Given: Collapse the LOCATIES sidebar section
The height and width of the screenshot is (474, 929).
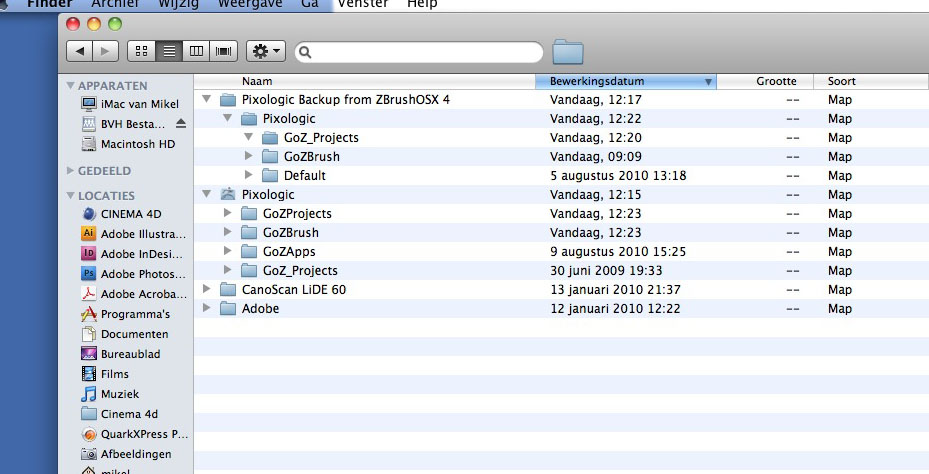Looking at the screenshot, I should 71,196.
